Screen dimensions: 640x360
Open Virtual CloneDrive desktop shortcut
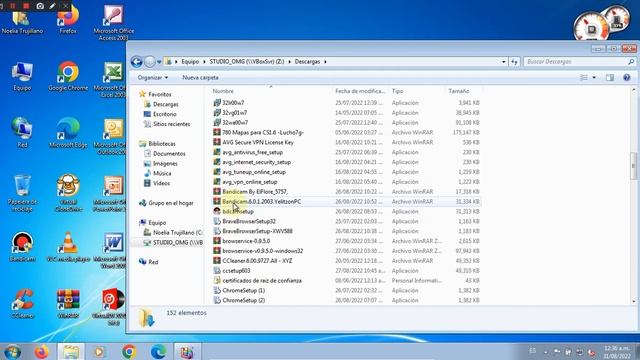click(x=68, y=193)
